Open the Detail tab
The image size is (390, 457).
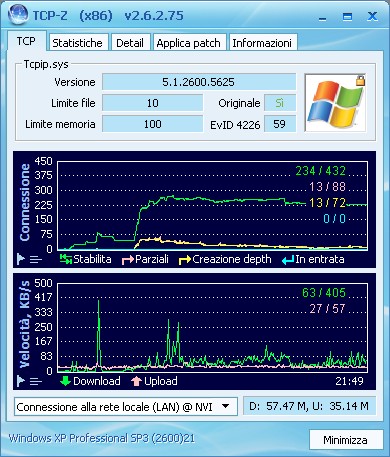click(130, 42)
